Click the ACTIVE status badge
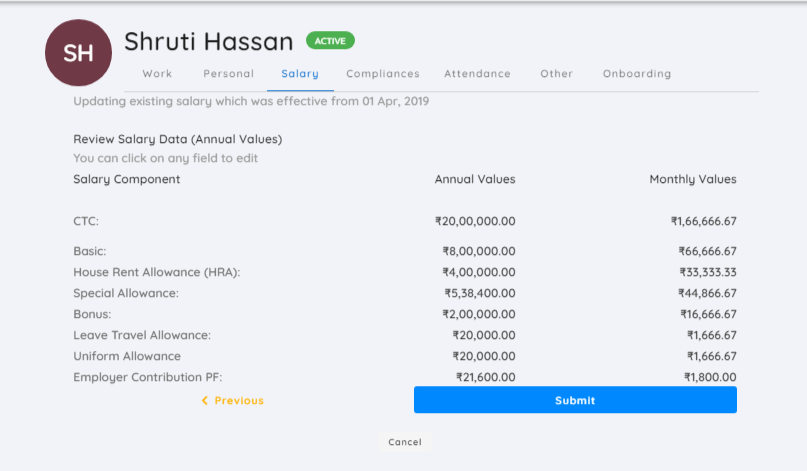 [x=330, y=41]
